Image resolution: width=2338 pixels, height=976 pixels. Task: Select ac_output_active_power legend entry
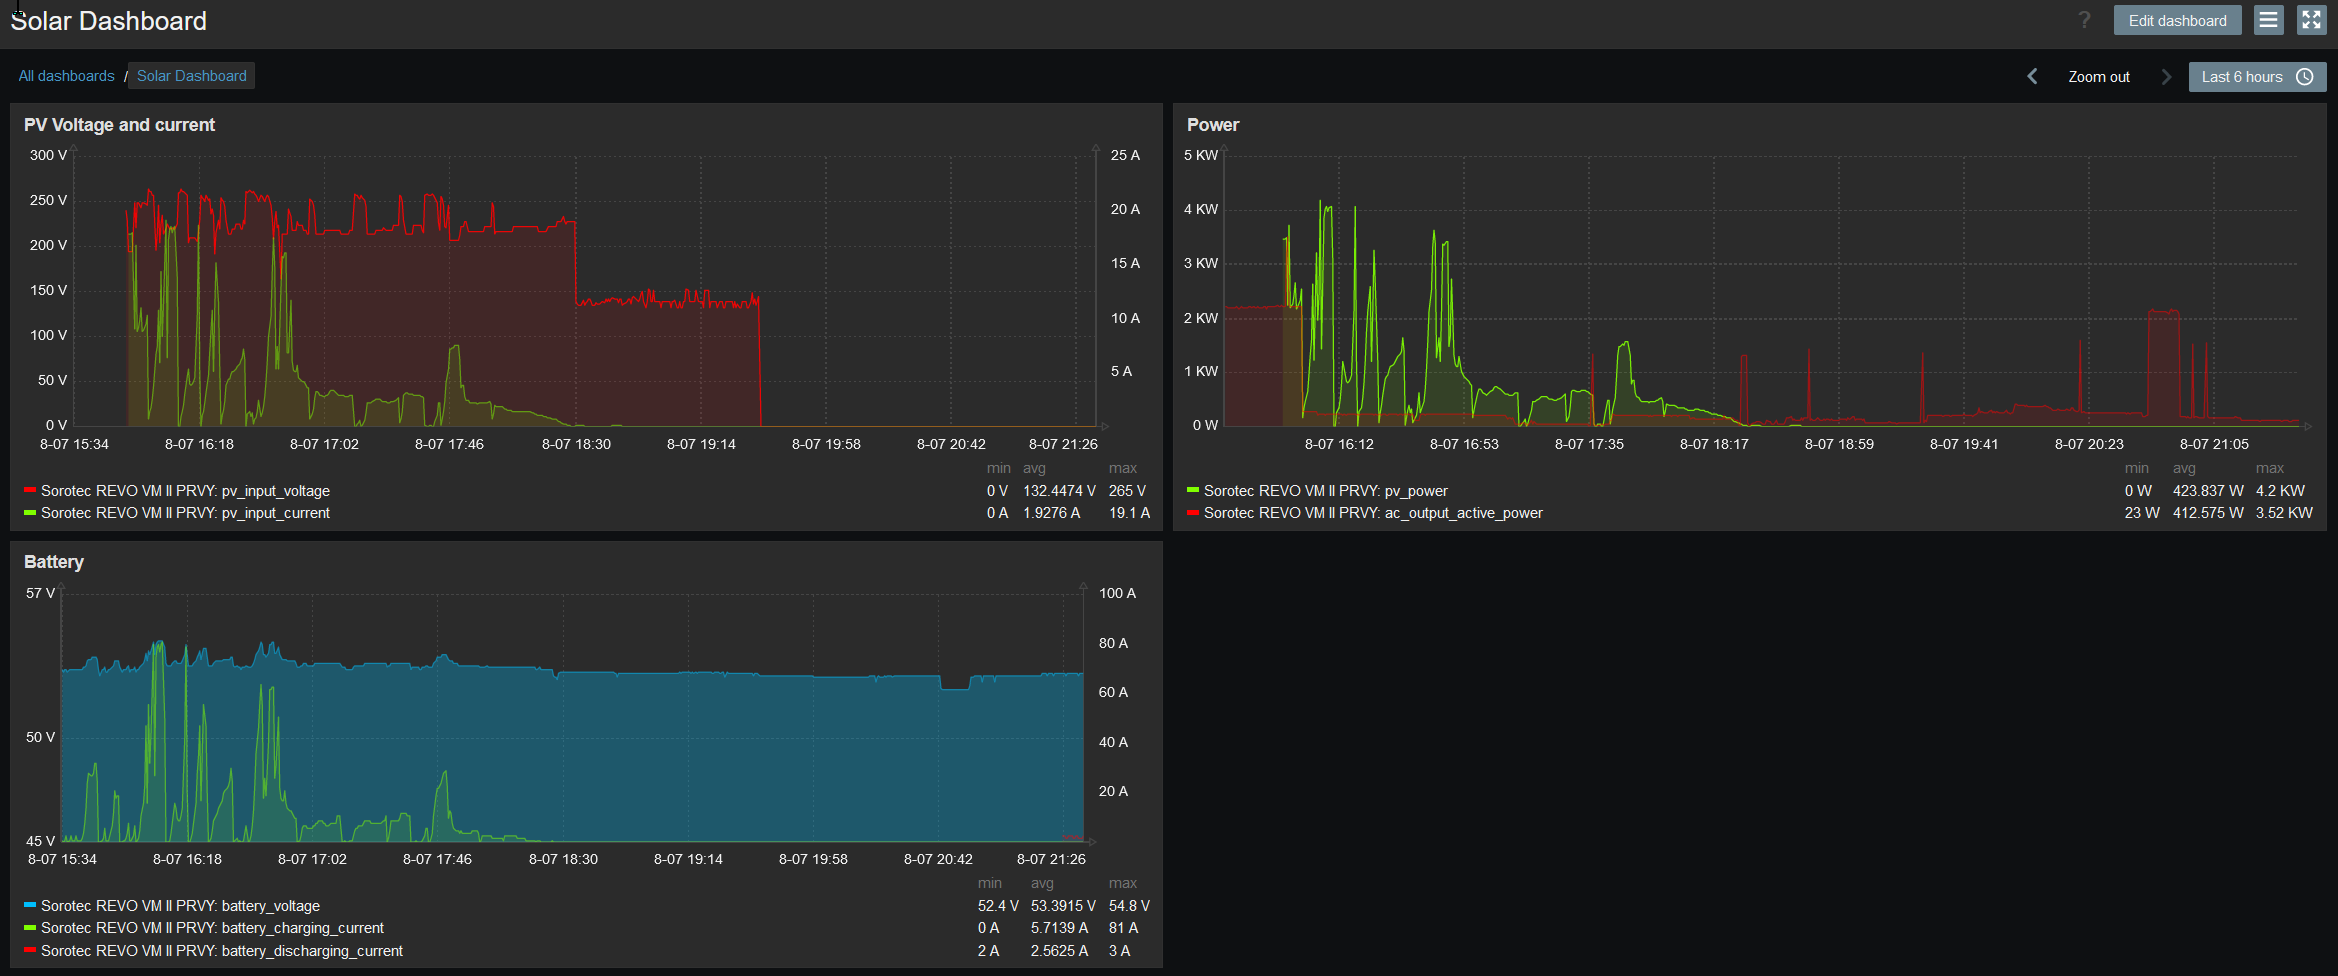coord(1373,513)
